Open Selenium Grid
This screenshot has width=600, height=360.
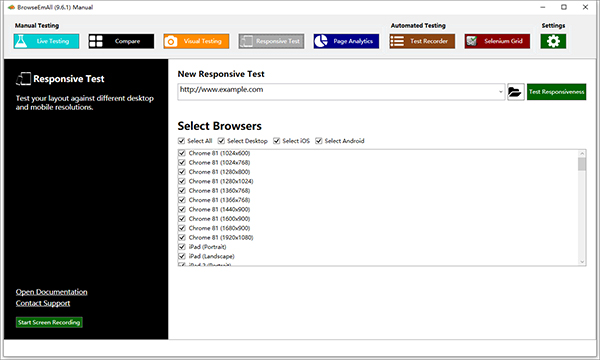tap(497, 41)
